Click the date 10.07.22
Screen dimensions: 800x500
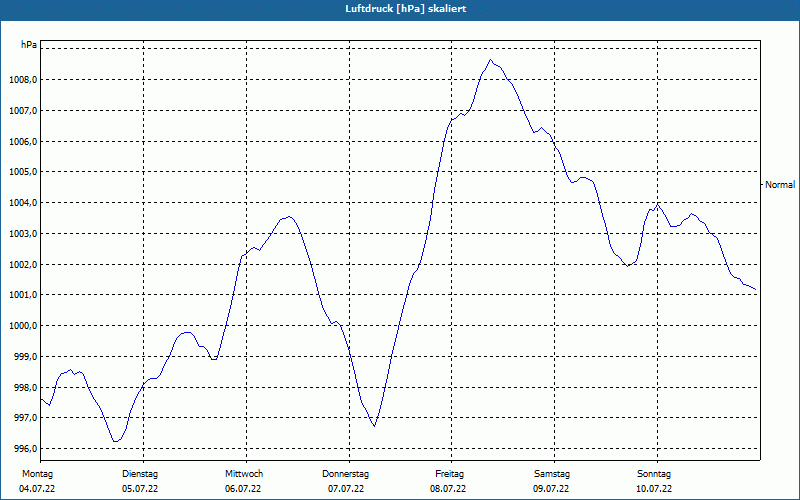tap(654, 489)
